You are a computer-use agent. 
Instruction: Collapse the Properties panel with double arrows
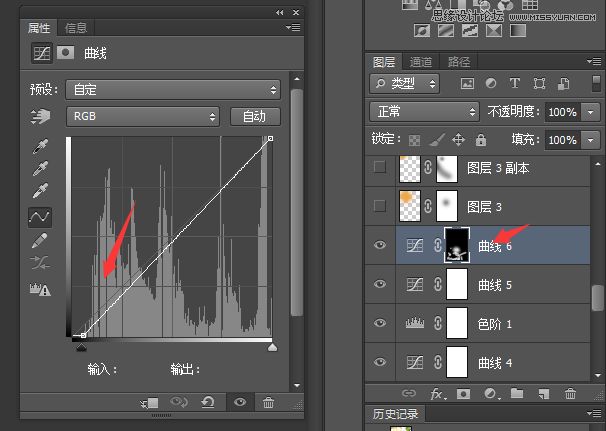279,12
